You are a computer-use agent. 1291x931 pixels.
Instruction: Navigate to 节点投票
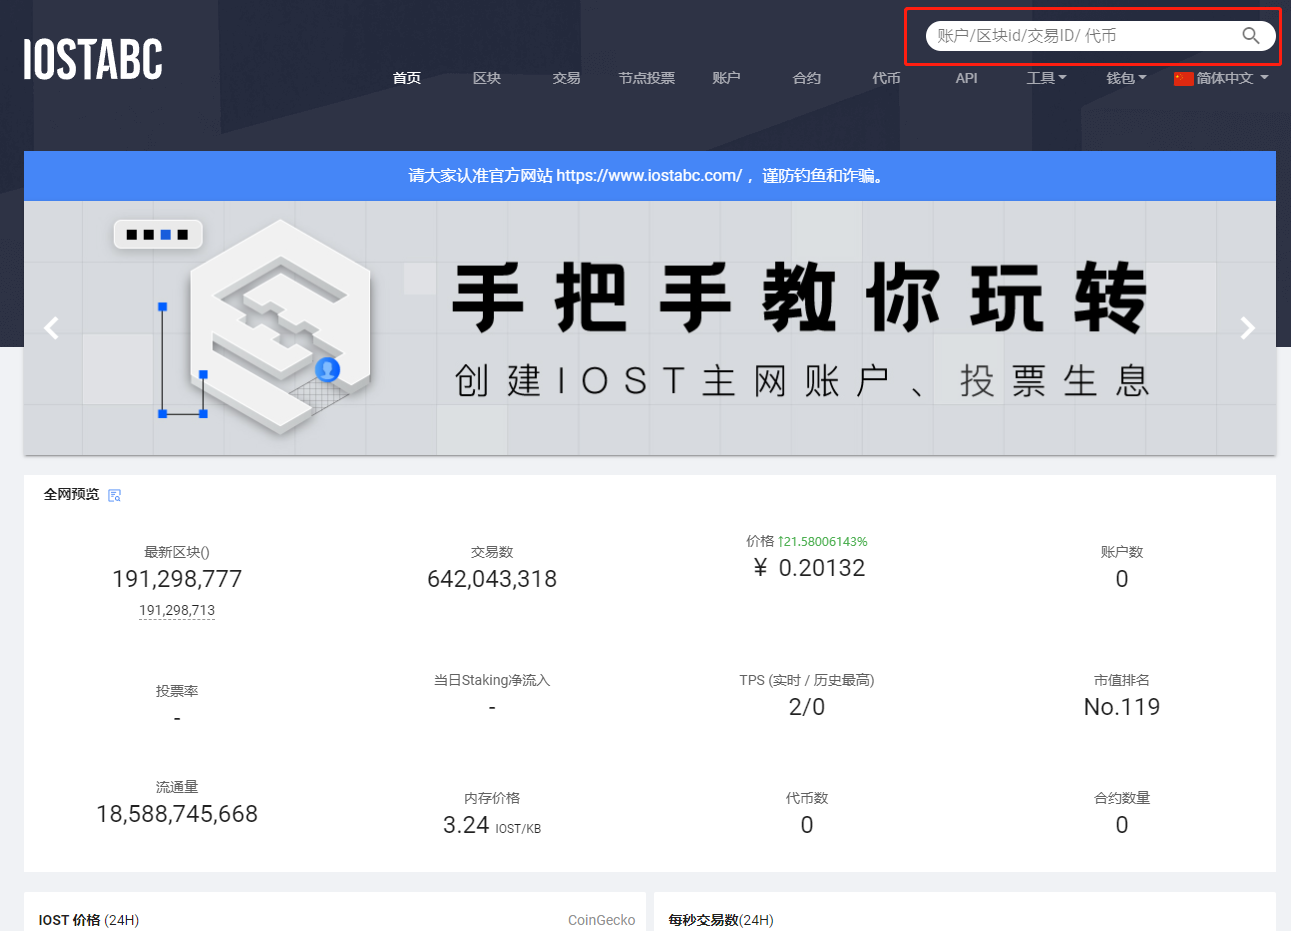coord(647,77)
